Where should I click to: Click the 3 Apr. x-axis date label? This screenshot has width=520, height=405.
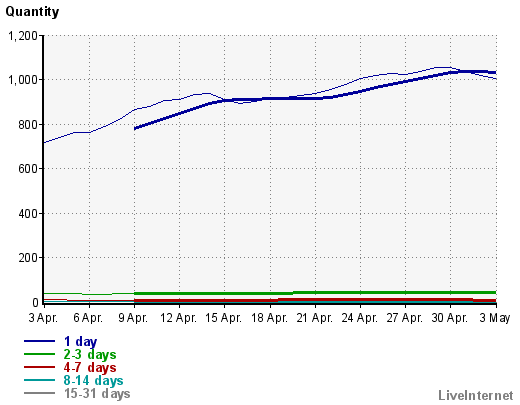tap(43, 318)
